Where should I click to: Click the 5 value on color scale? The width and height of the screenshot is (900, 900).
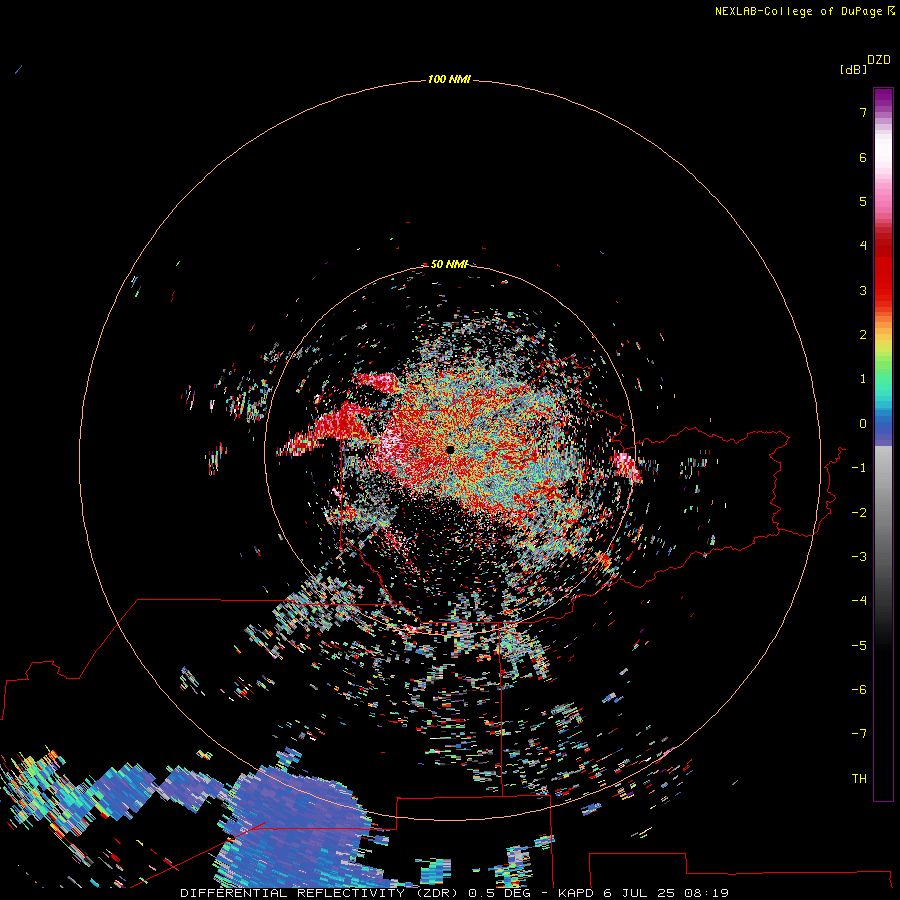863,201
